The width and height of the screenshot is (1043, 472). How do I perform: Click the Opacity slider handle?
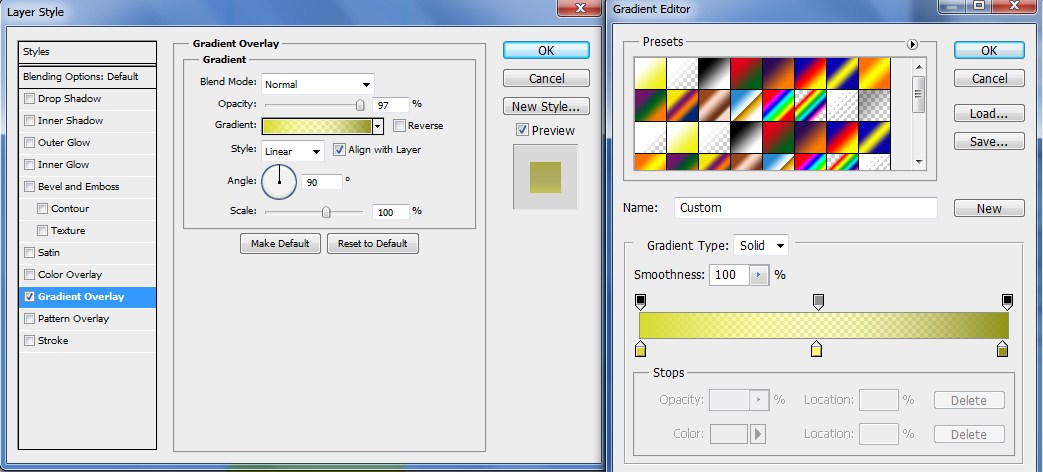point(360,105)
